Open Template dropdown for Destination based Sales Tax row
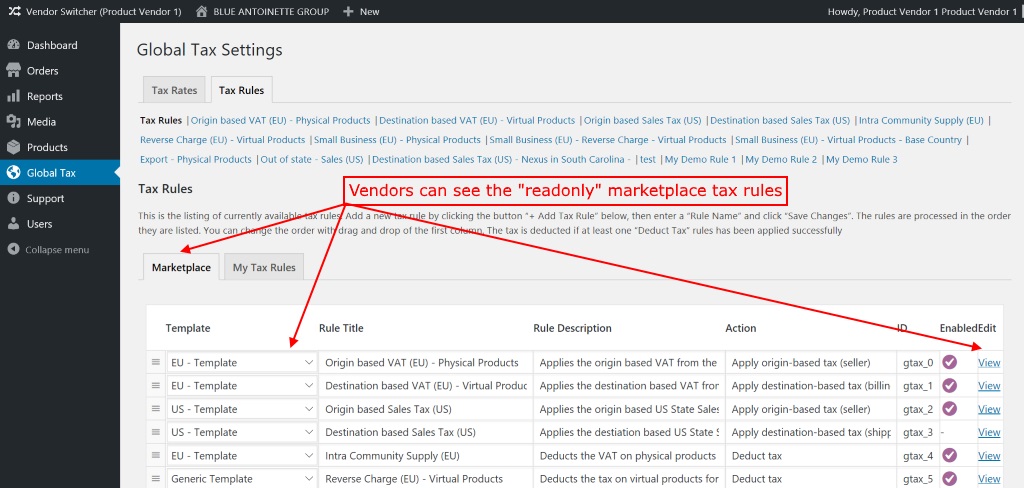The height and width of the screenshot is (488, 1024). (242, 432)
